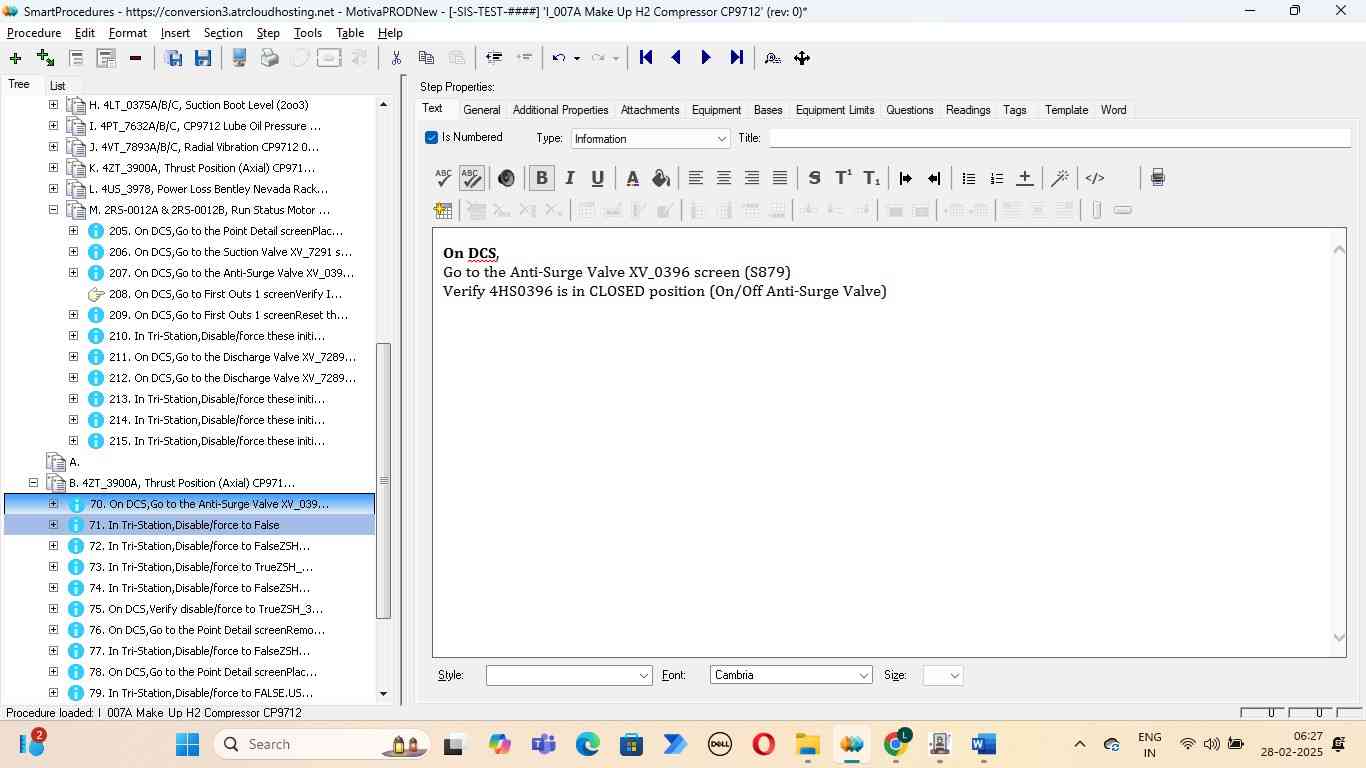Viewport: 1366px width, 768px height.
Task: Click the paint bucket highlight icon
Action: click(x=660, y=178)
